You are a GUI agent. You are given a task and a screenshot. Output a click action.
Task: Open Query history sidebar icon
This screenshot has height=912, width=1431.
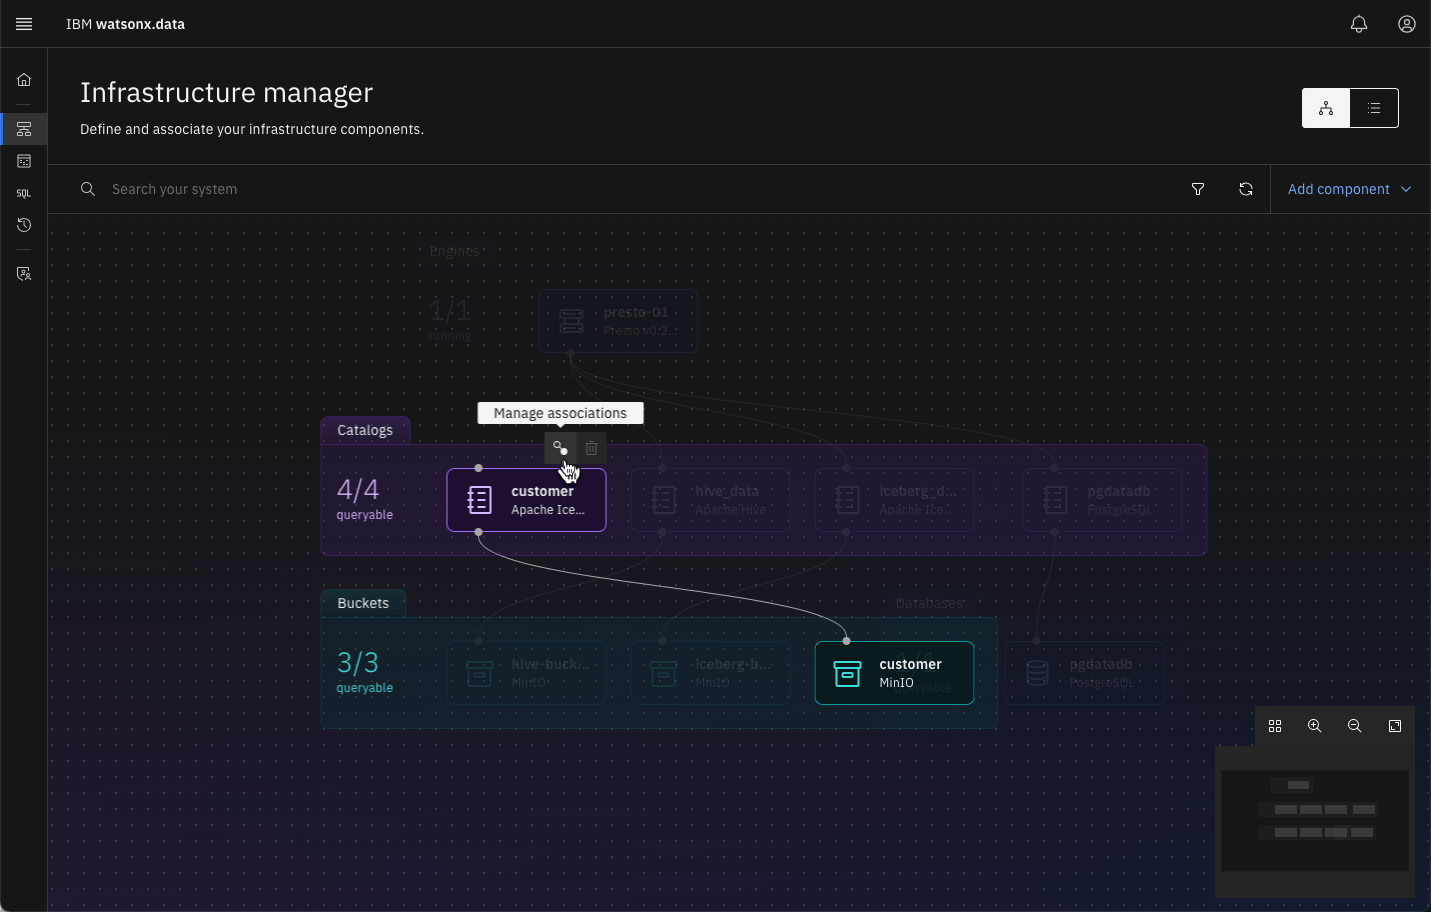pos(24,225)
